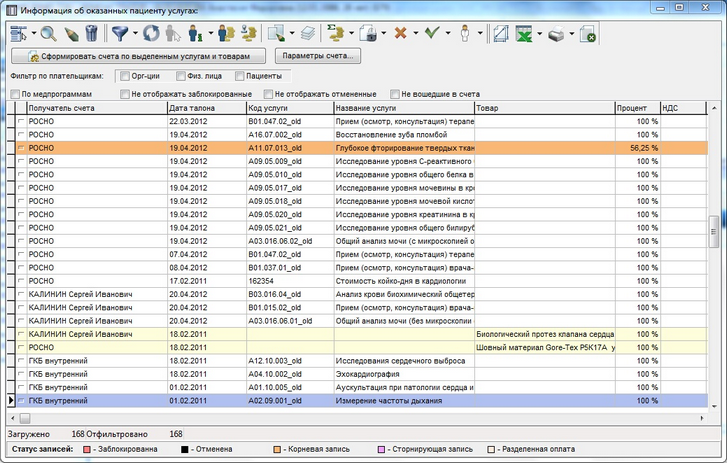Tick row checkbox for 22.03.2012 РОСНО entry
Viewport: 727px width, 463px height.
pyautogui.click(x=21, y=121)
